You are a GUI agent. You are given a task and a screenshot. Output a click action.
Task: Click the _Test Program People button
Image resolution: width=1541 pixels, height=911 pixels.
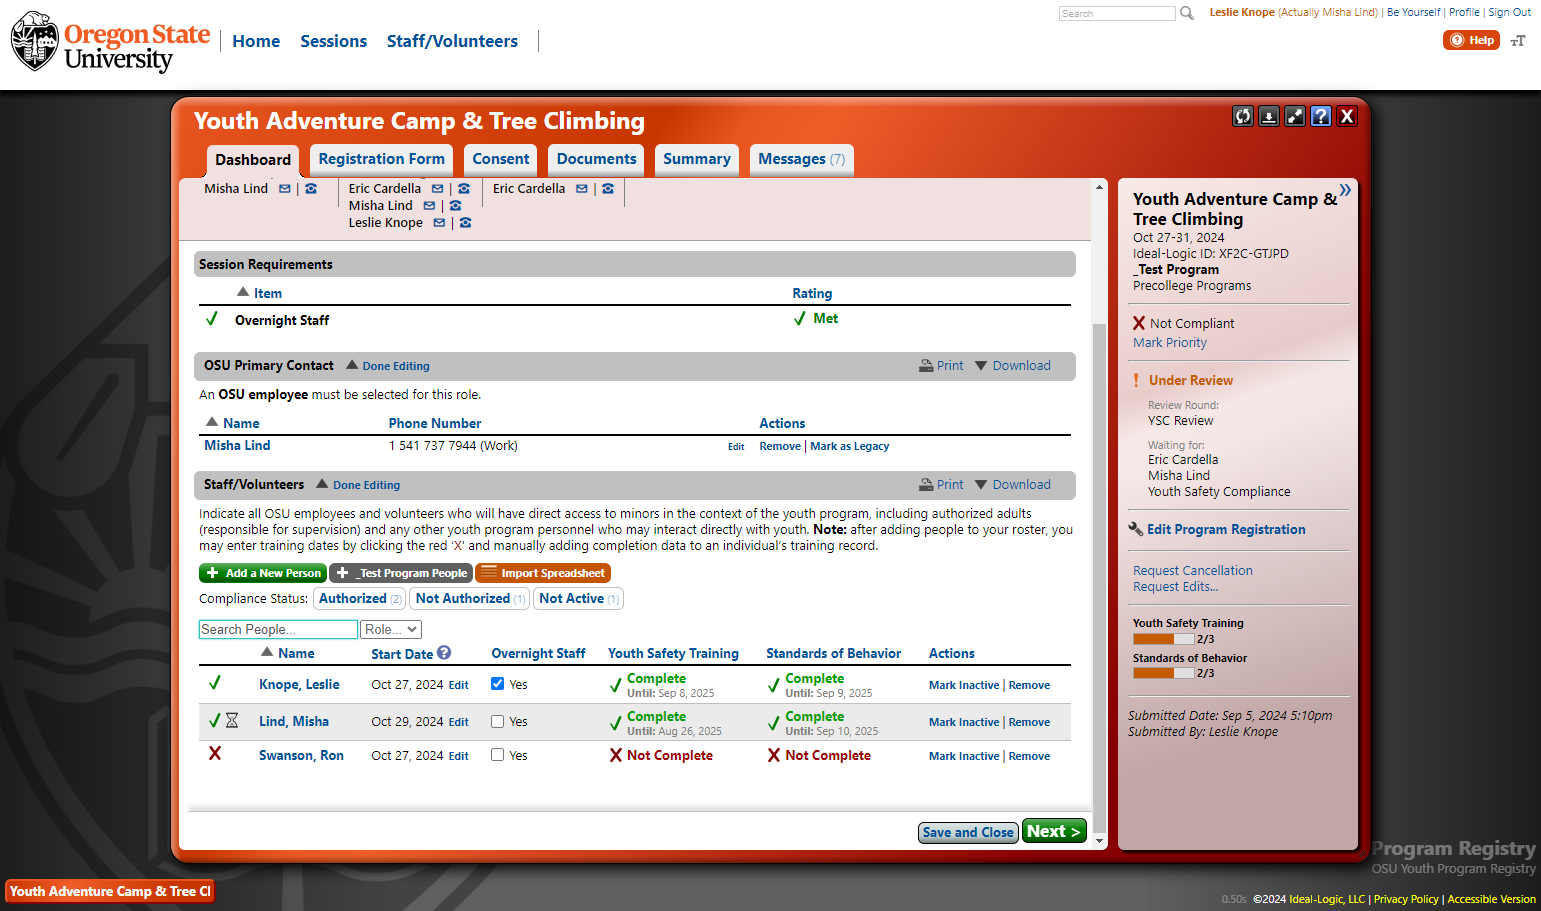pos(401,573)
